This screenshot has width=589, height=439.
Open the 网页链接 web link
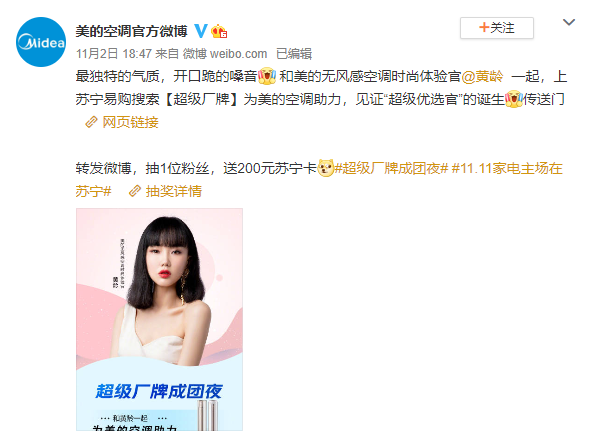pos(130,122)
